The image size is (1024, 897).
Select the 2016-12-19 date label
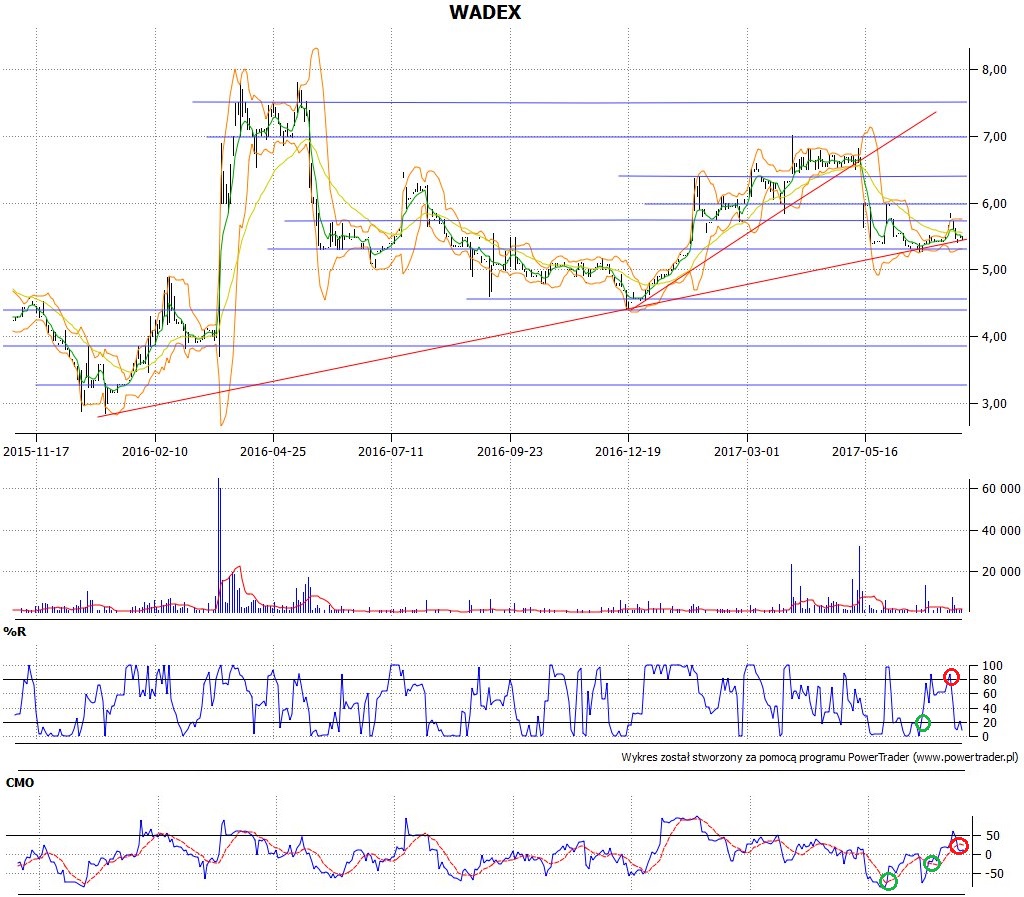(x=628, y=451)
